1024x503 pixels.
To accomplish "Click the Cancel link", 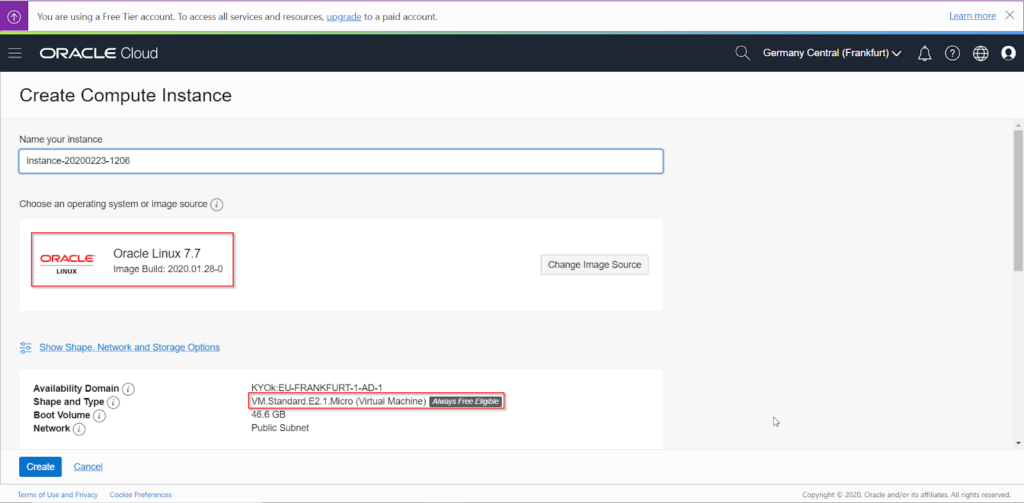I will point(88,466).
